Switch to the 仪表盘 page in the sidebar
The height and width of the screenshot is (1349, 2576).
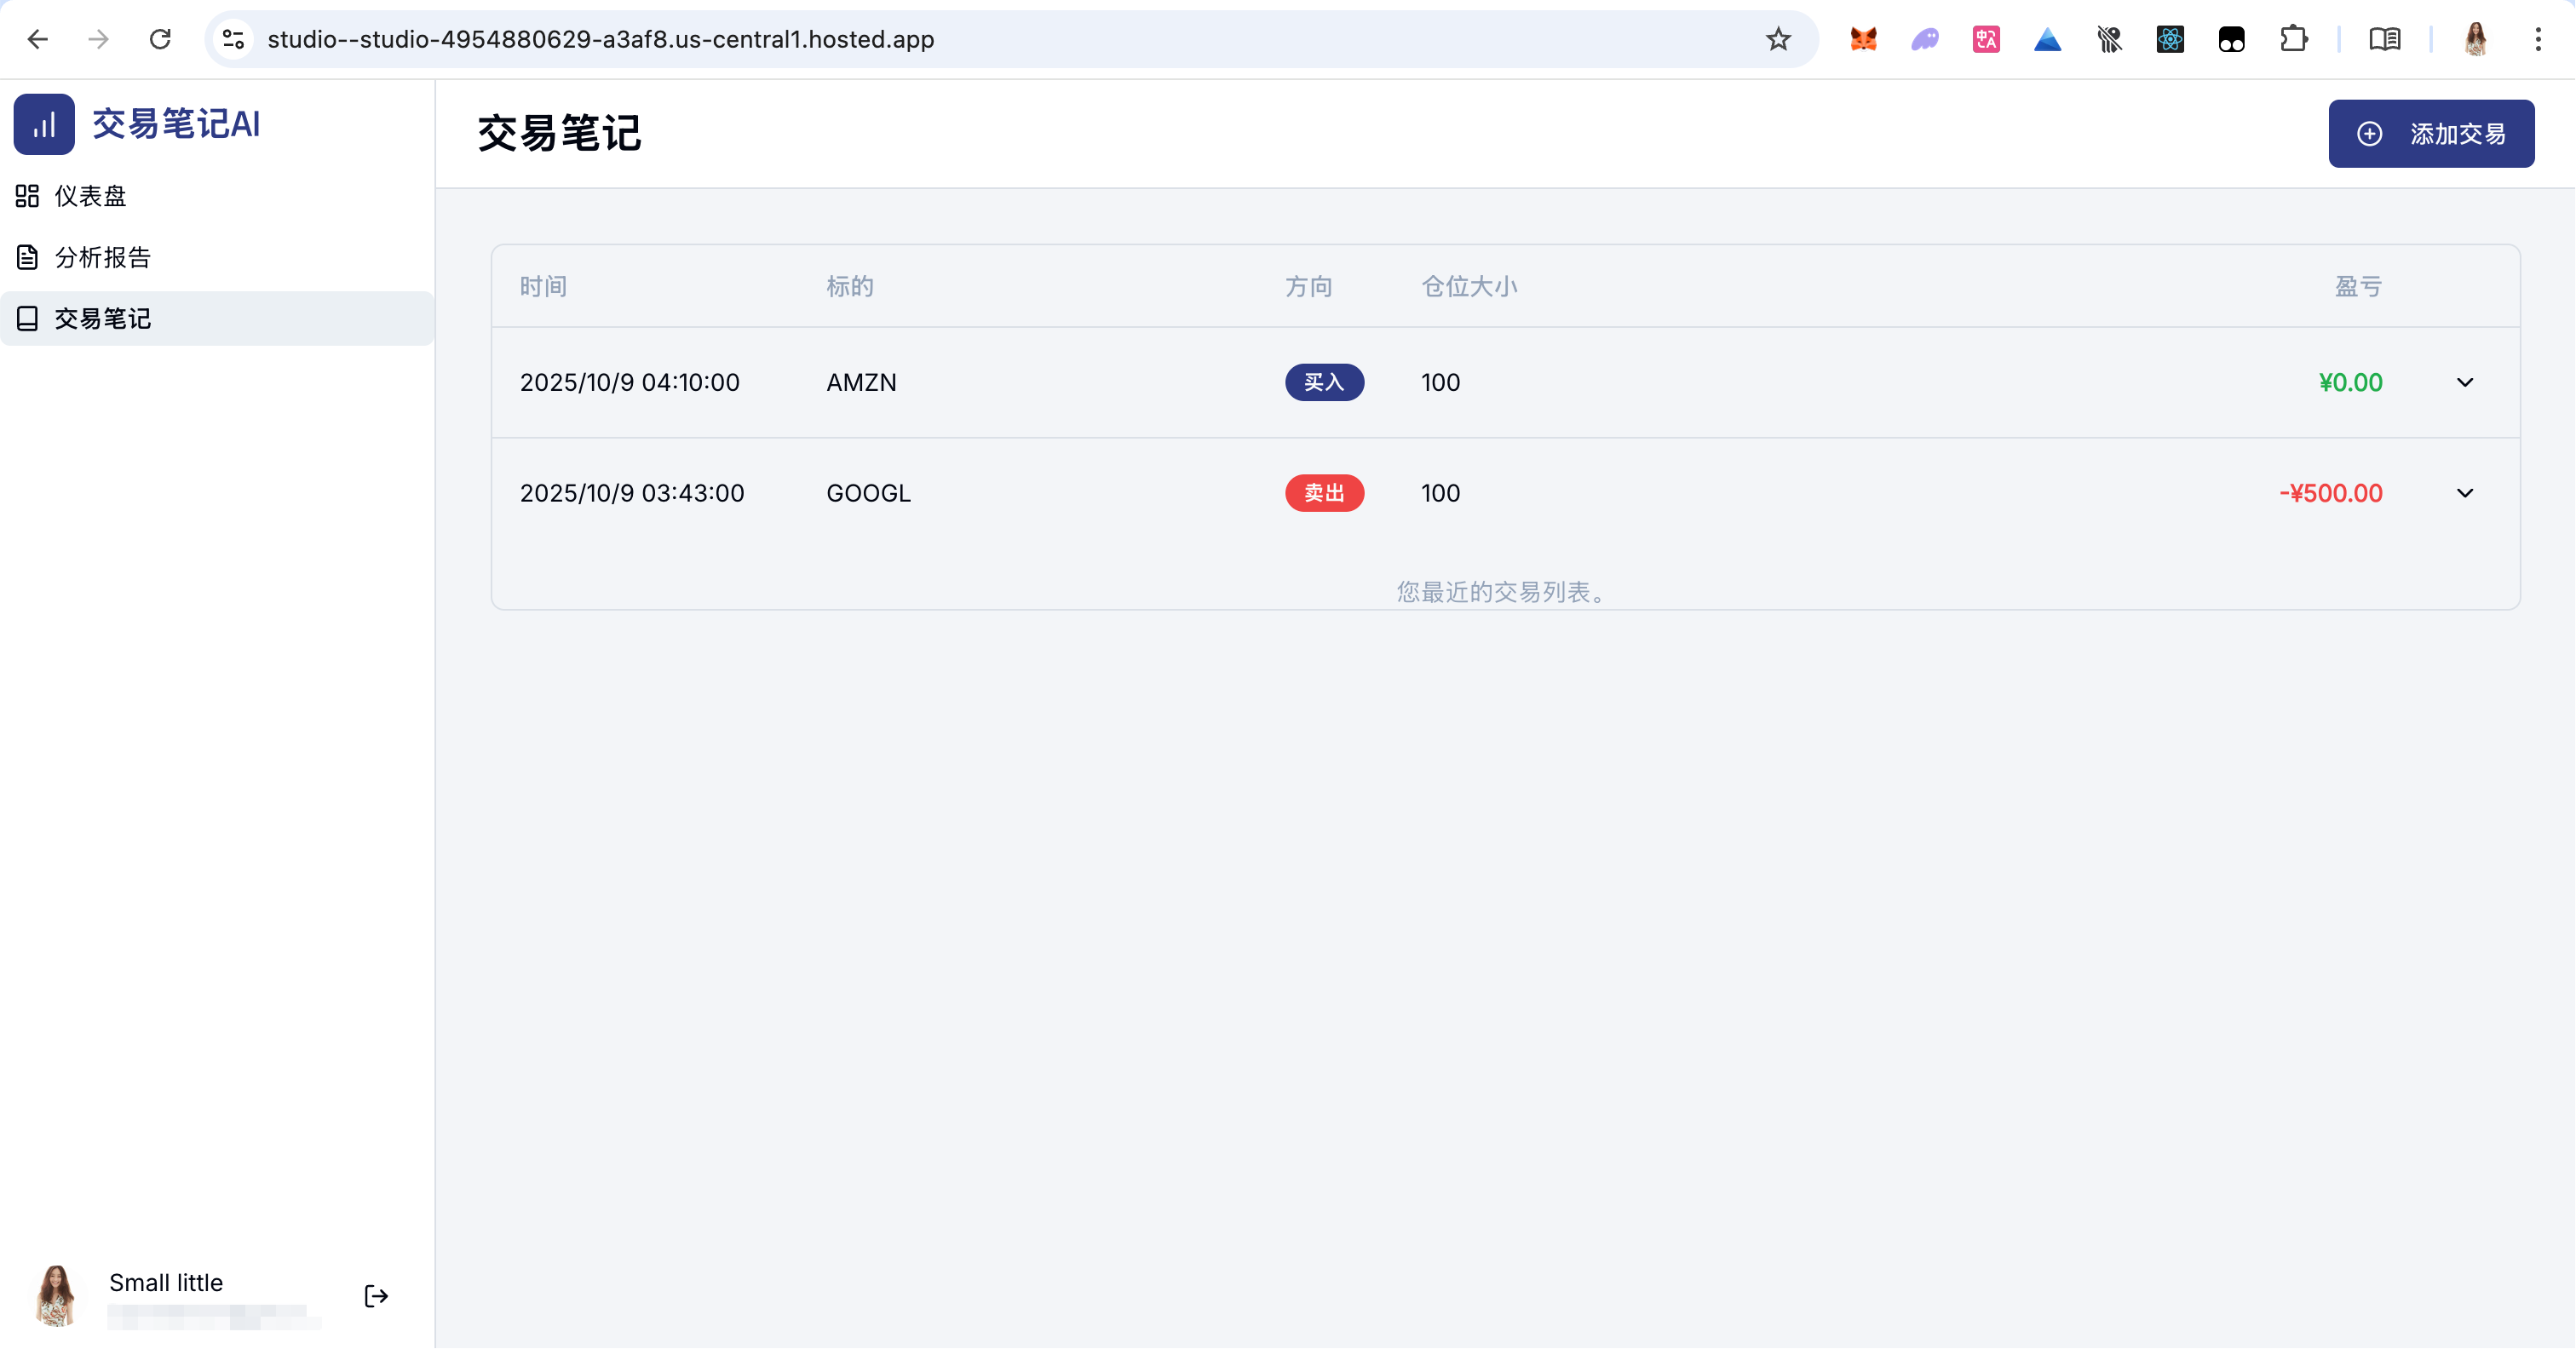coord(90,195)
